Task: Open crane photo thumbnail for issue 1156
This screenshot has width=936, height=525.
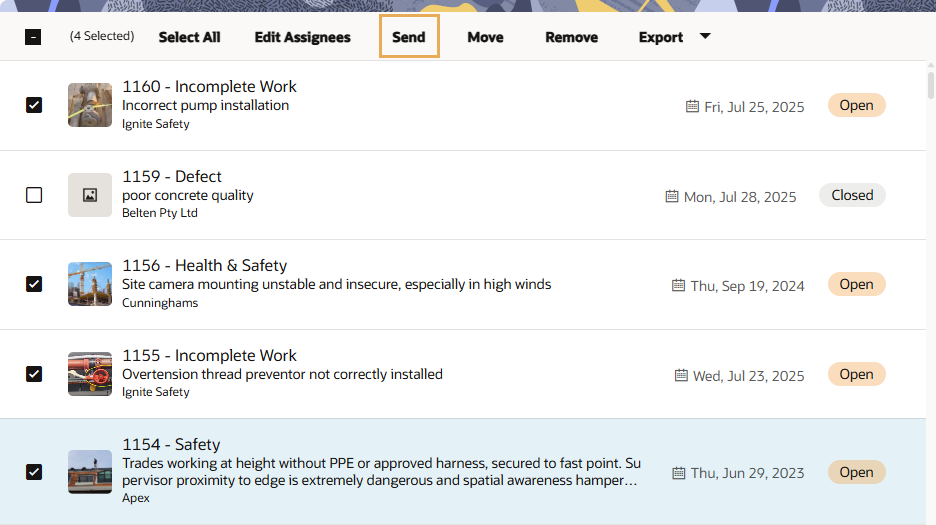Action: pos(90,284)
